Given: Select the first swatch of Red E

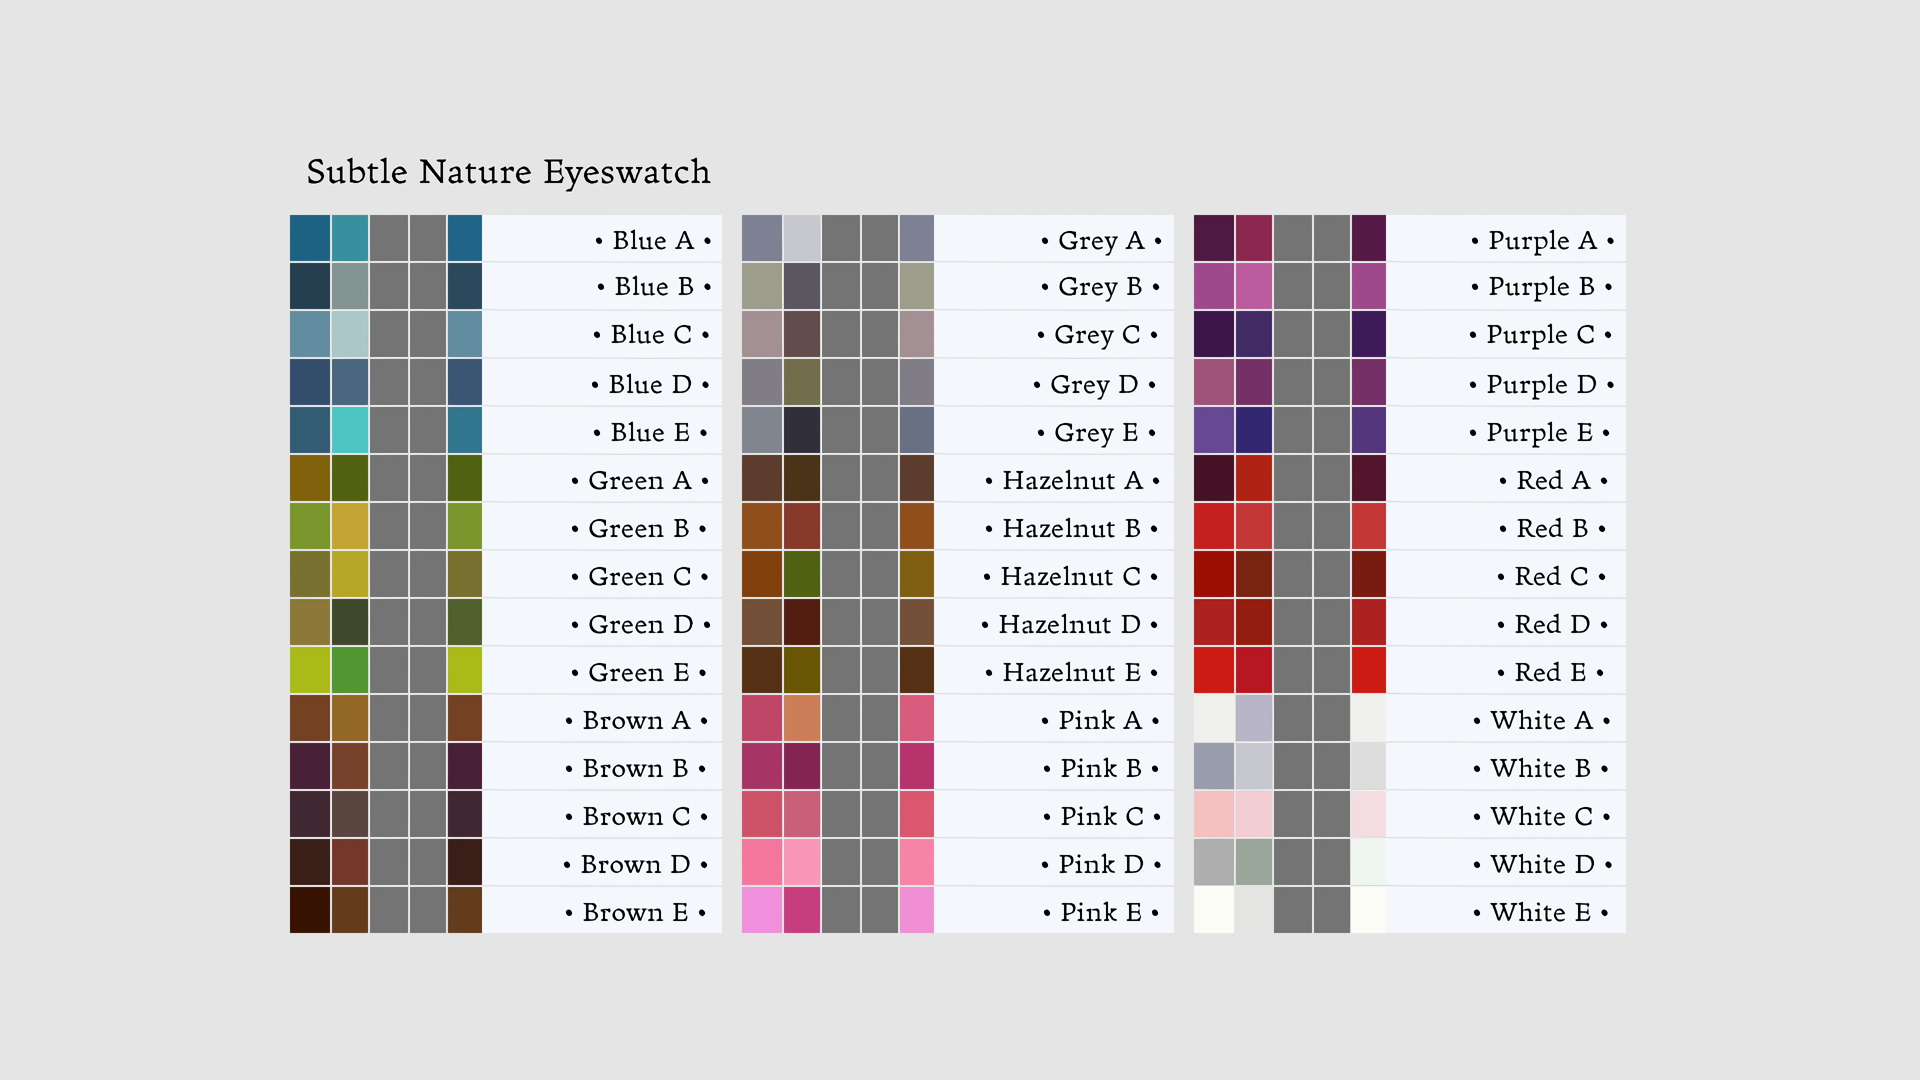Looking at the screenshot, I should (x=1213, y=670).
